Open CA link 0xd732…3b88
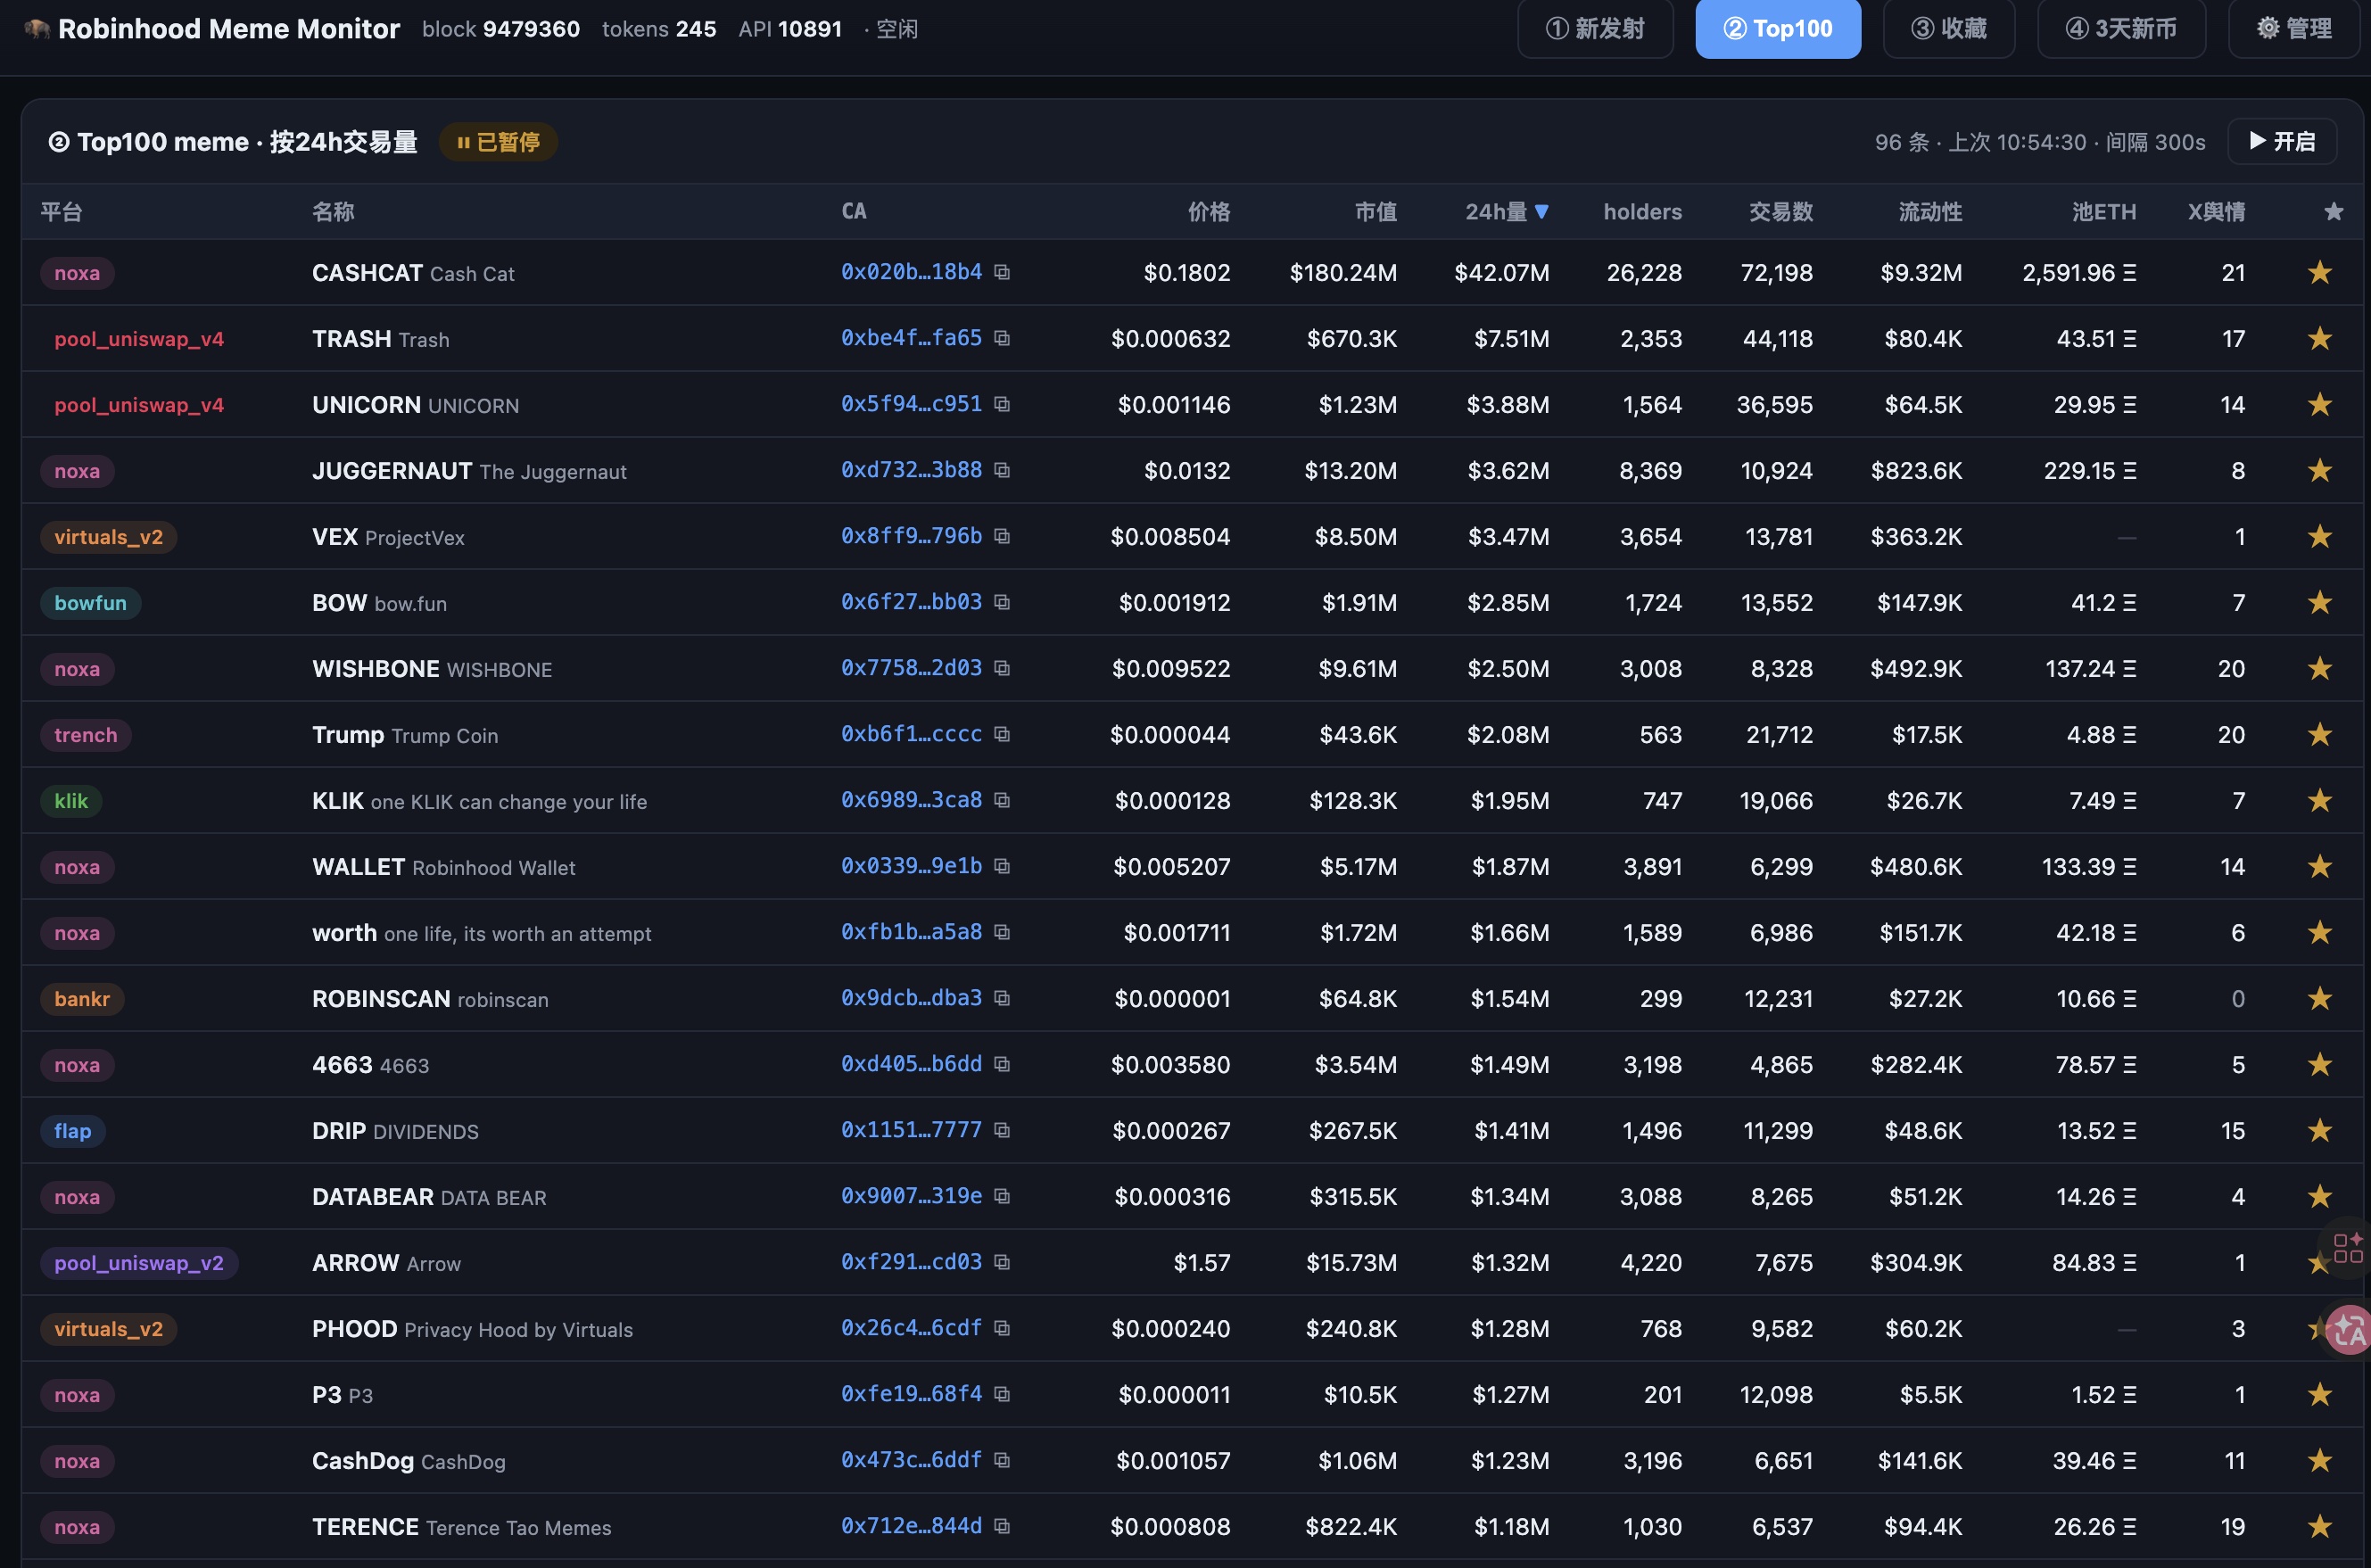Image resolution: width=2371 pixels, height=1568 pixels. (911, 470)
